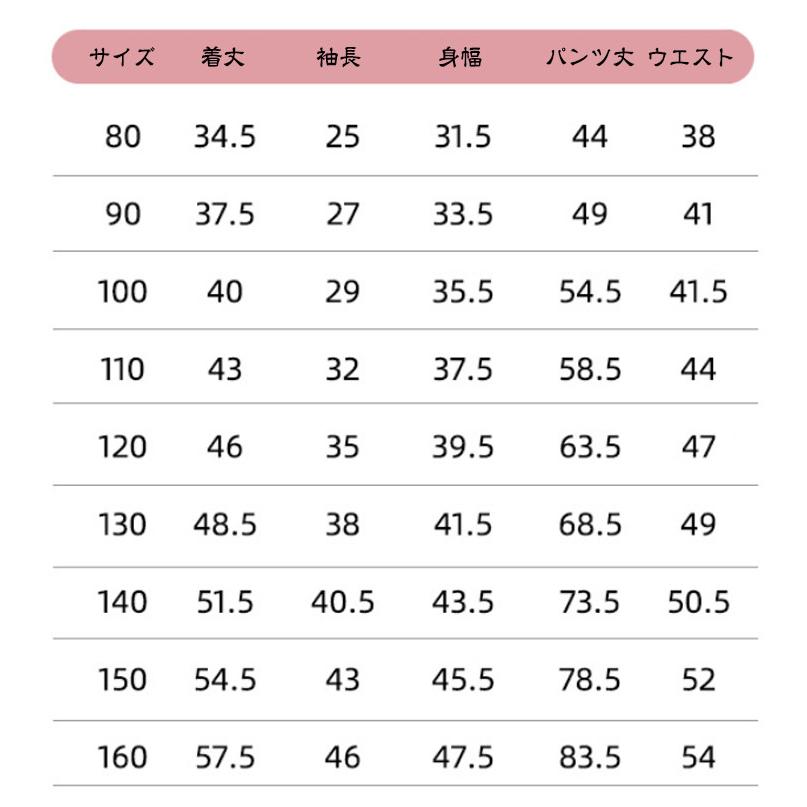Click the 身幅 column header
807x807 pixels.
click(461, 57)
